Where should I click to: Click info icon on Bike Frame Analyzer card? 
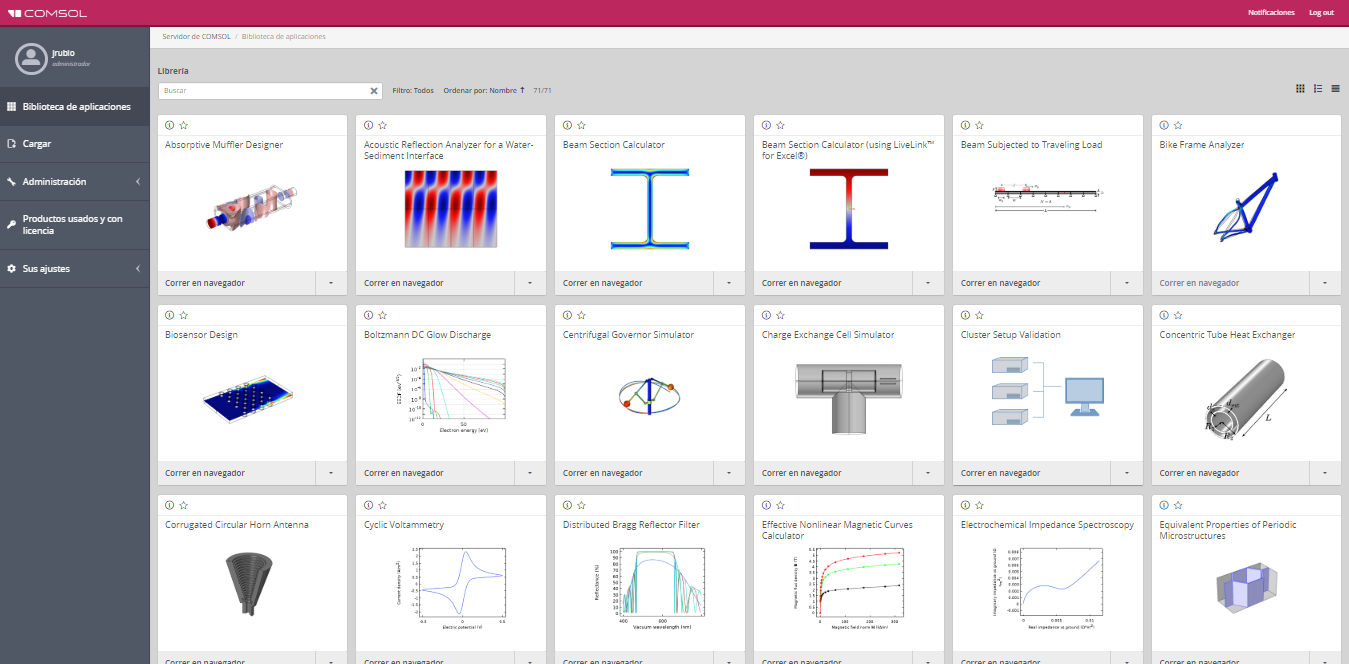(x=1164, y=125)
